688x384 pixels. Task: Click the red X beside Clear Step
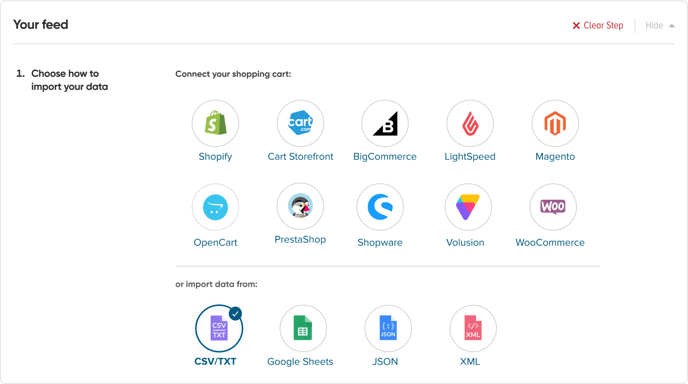point(576,26)
